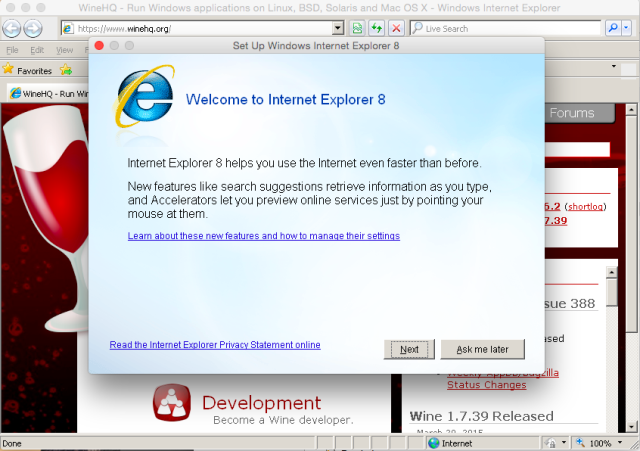Open the security lock dropdown in status bar

[564, 442]
